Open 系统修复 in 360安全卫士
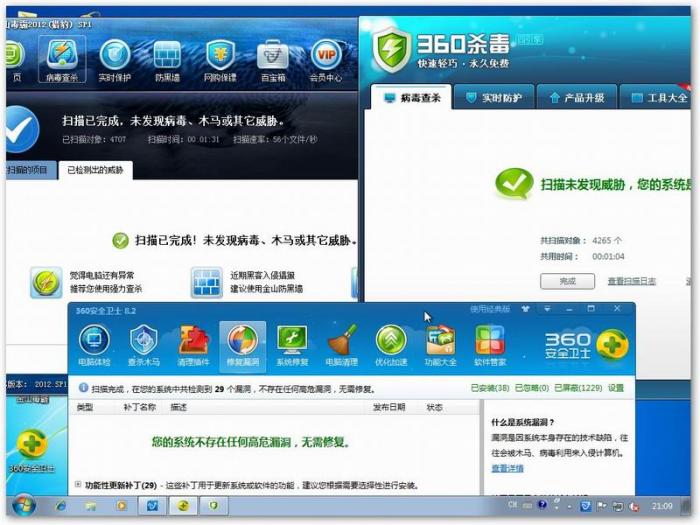Viewport: 700px width, 525px height. coord(292,346)
